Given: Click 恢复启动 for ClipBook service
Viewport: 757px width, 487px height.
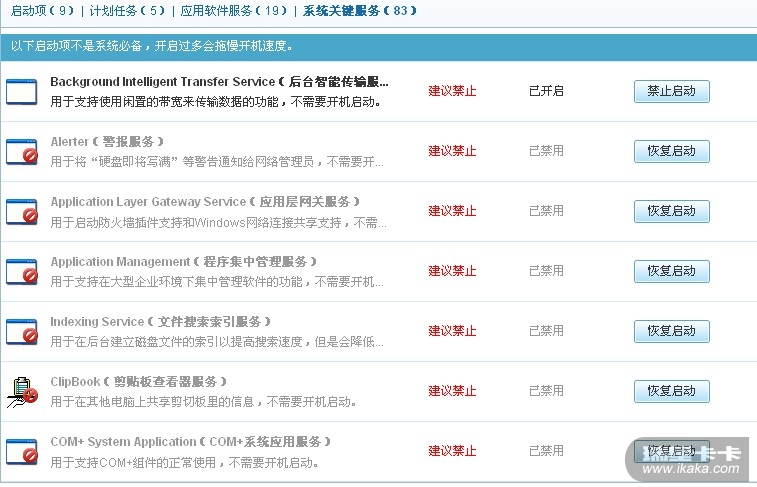Looking at the screenshot, I should point(672,391).
